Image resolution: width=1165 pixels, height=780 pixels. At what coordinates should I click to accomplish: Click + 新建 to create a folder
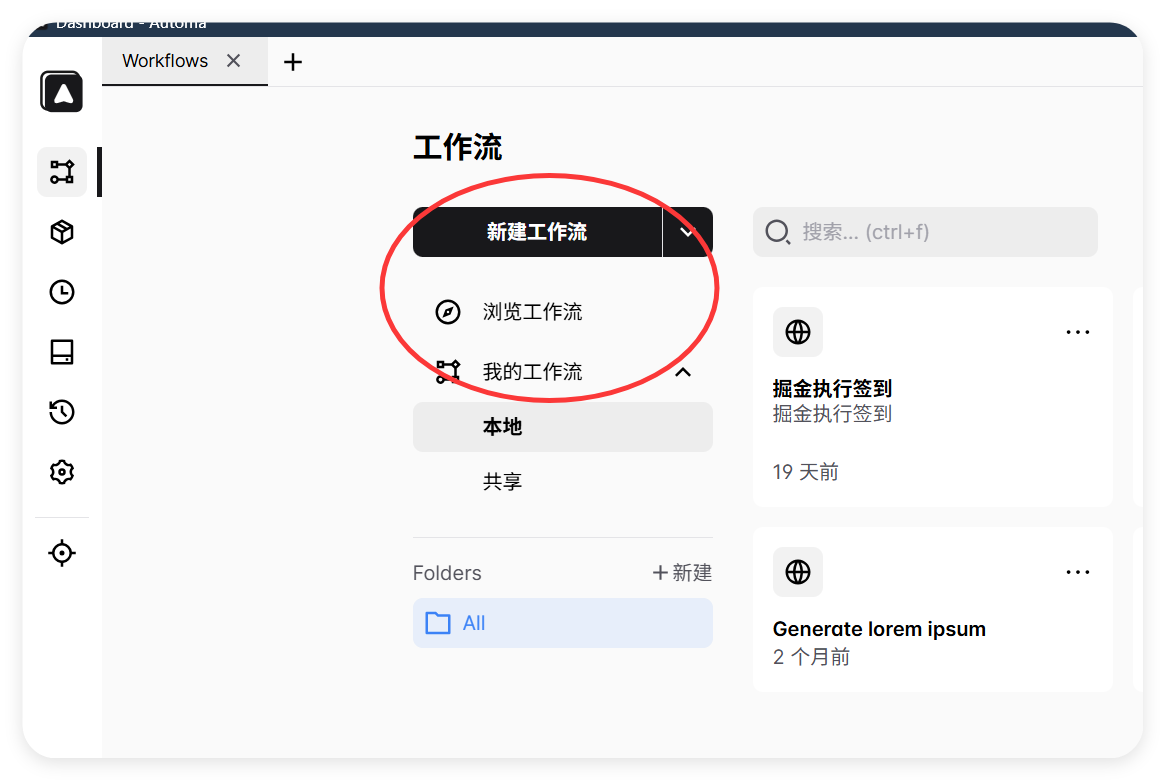point(682,573)
